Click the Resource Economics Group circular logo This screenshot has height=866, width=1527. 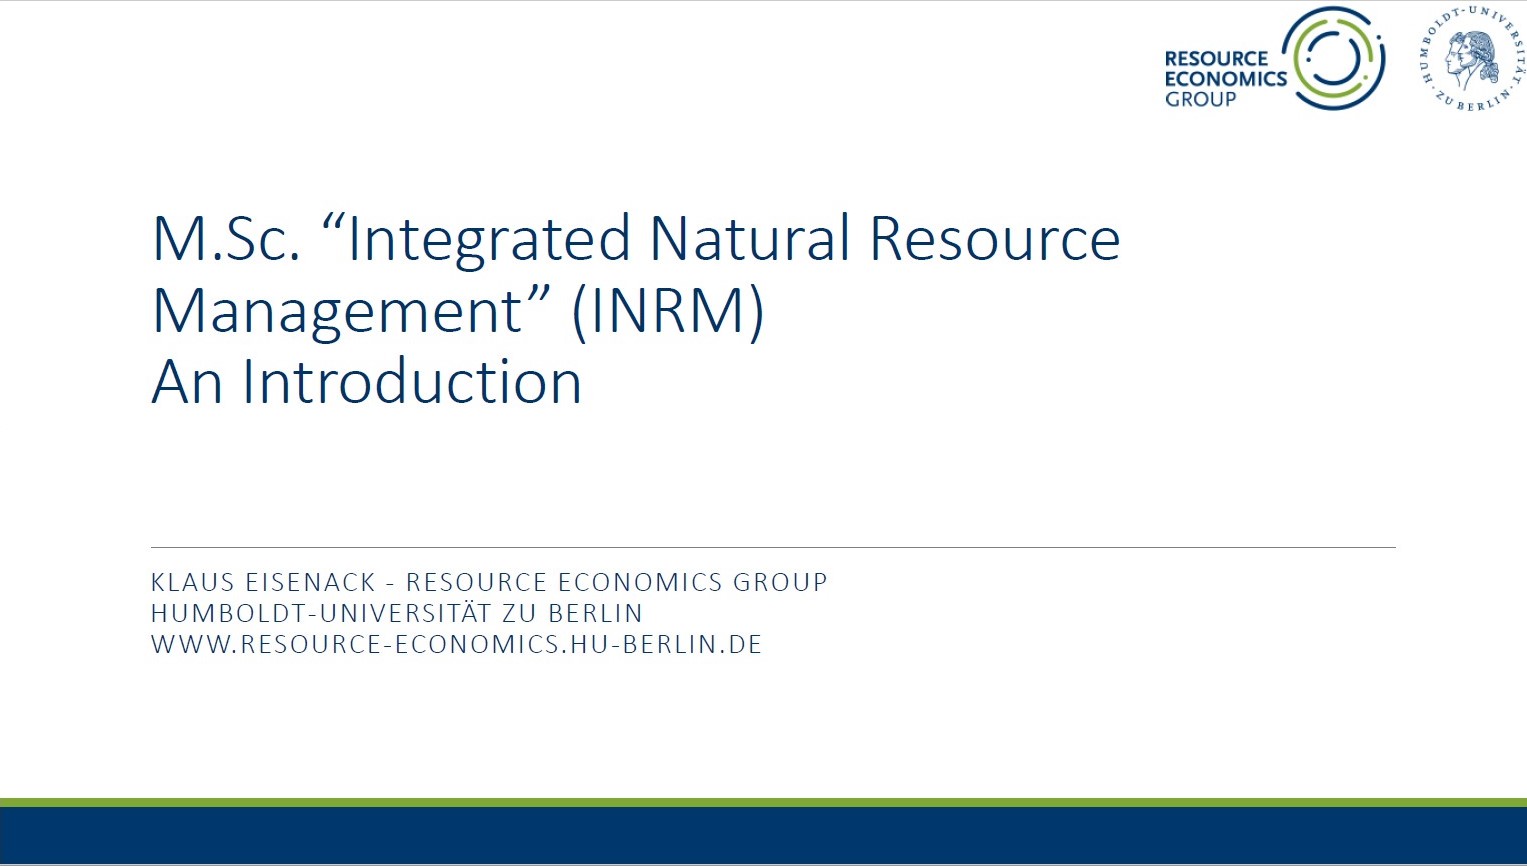point(1333,58)
